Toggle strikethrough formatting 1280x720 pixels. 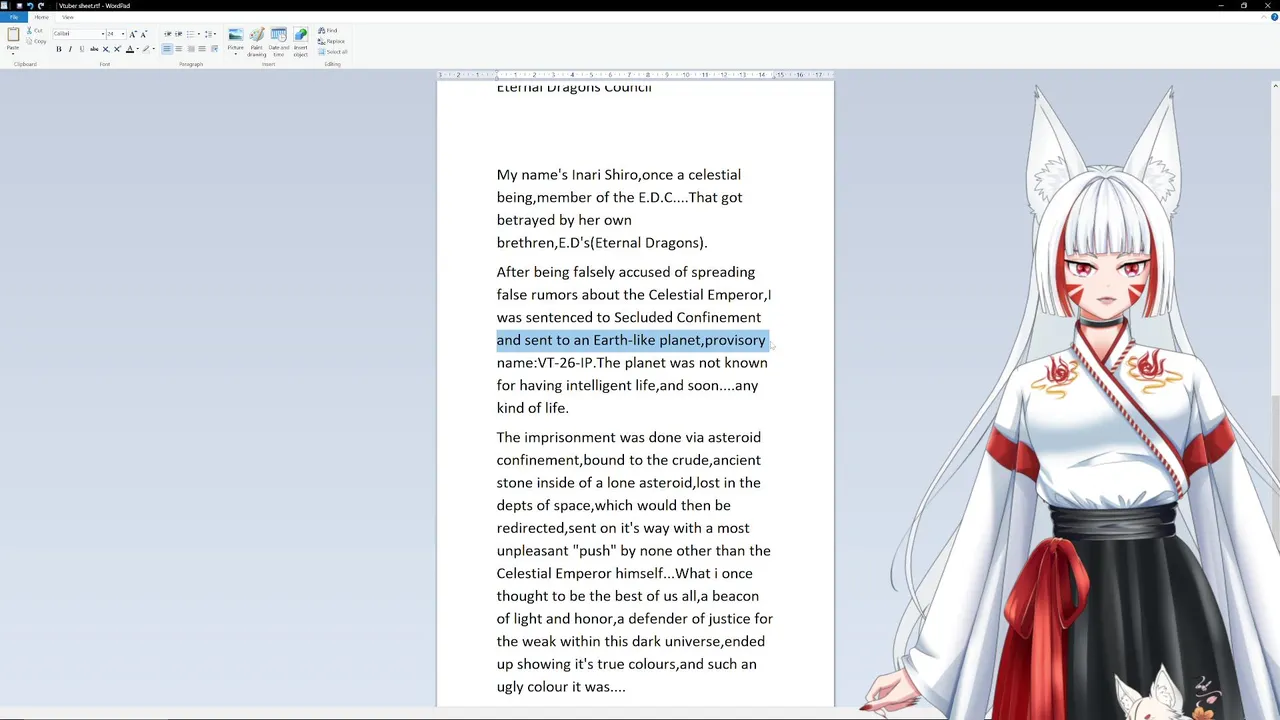pyautogui.click(x=94, y=49)
